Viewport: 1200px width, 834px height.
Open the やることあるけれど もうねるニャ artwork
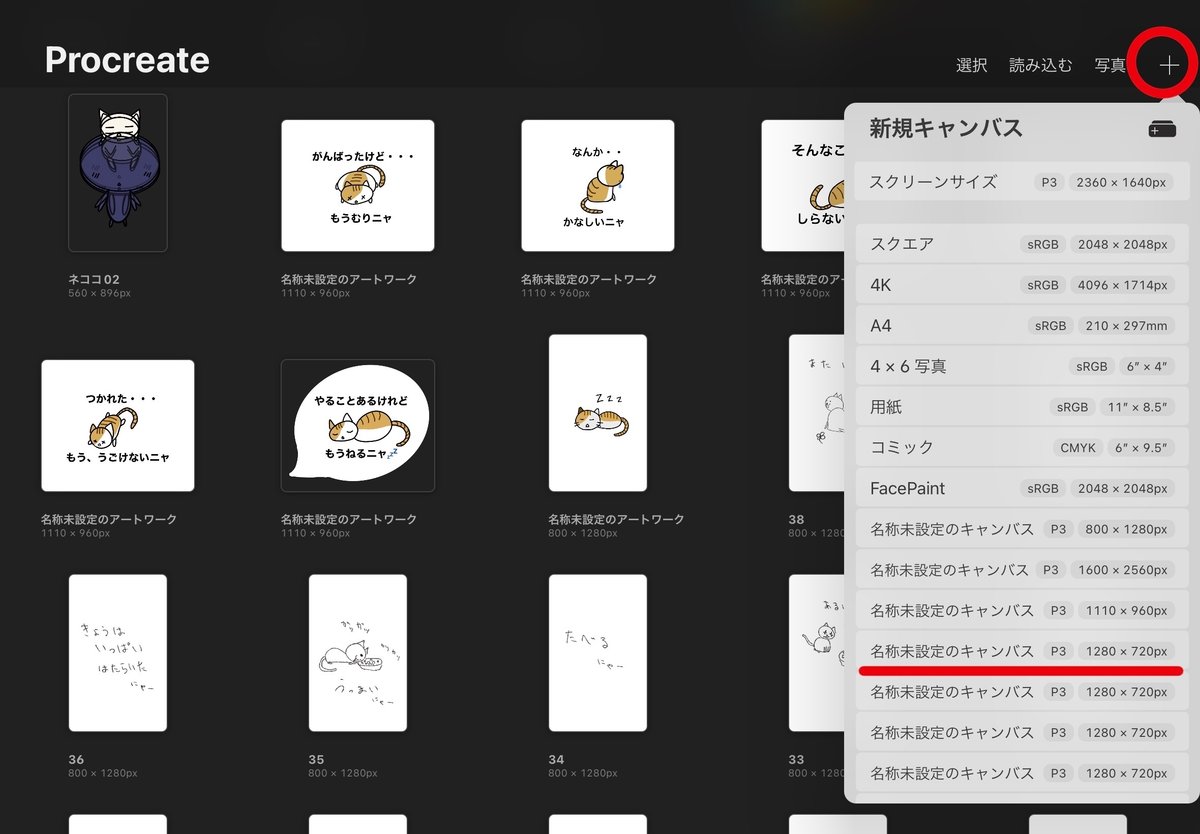click(358, 425)
